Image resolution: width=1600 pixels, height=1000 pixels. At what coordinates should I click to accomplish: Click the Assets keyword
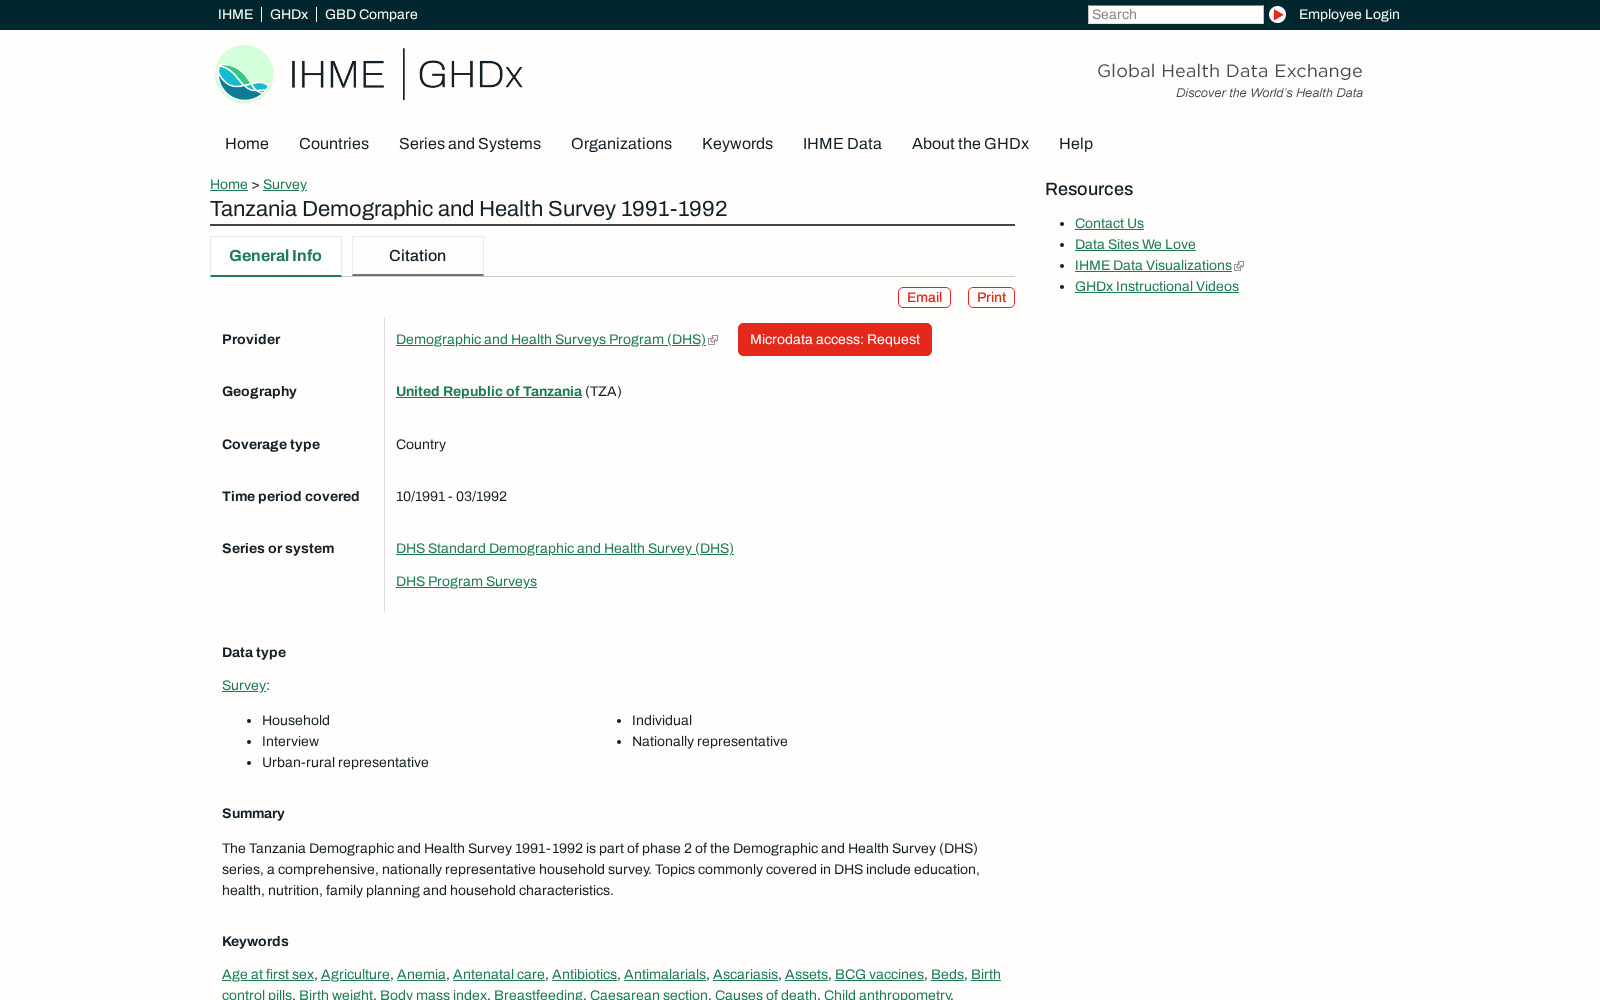[x=806, y=974]
